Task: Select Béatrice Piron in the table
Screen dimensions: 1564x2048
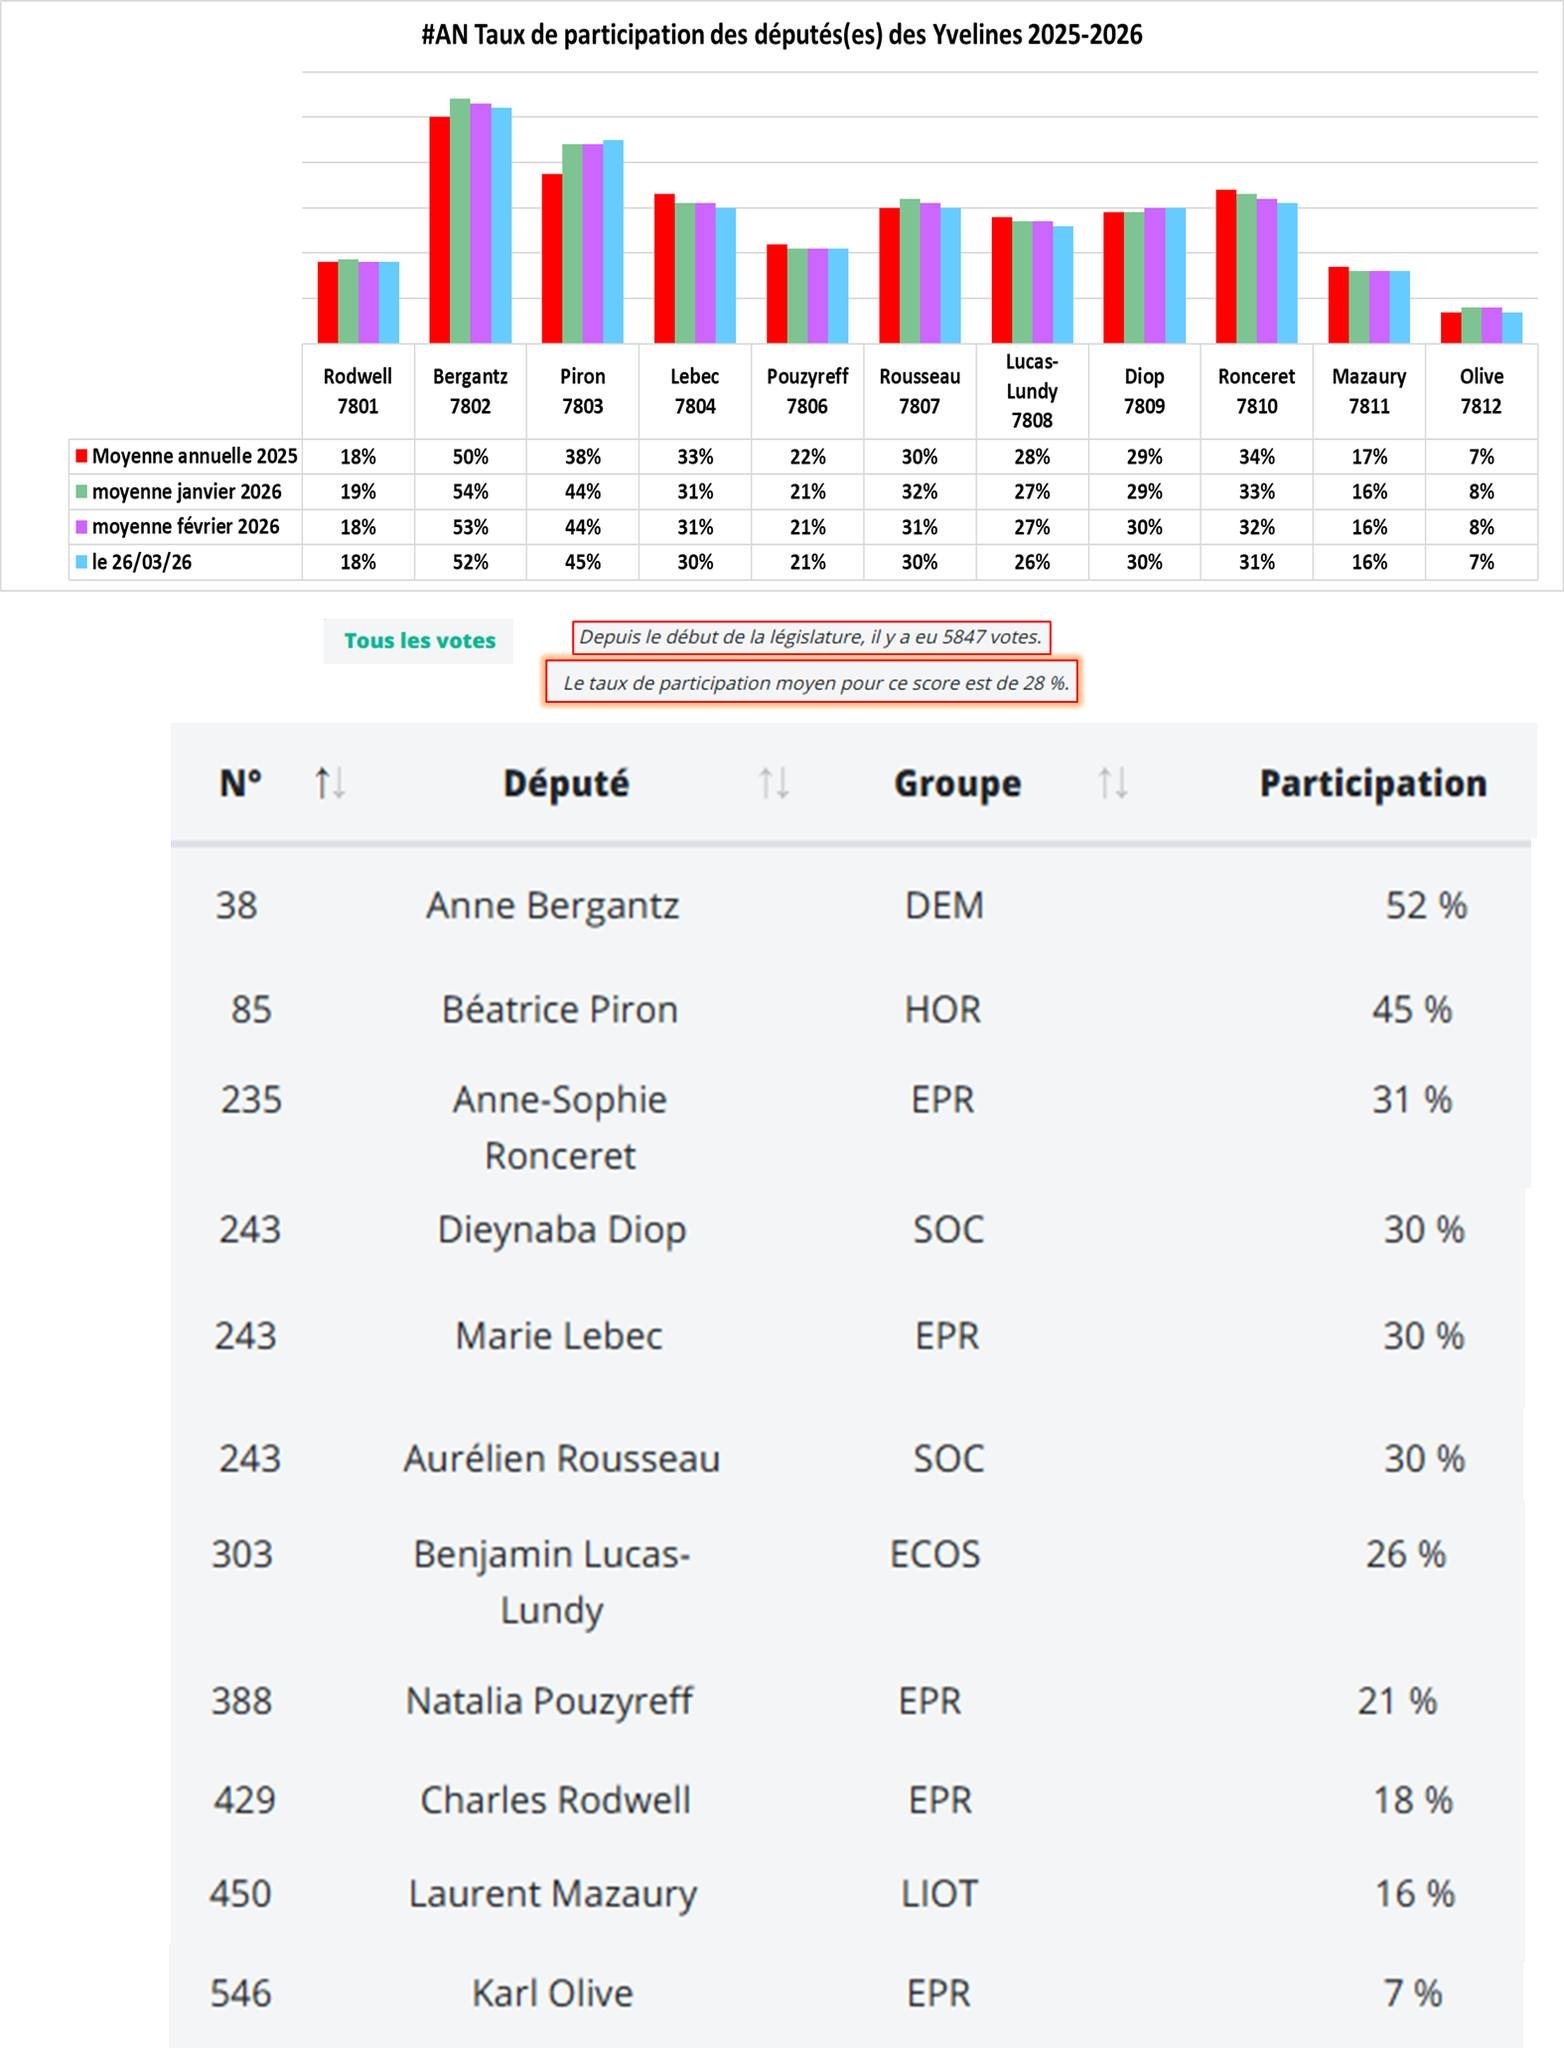Action: 559,1009
